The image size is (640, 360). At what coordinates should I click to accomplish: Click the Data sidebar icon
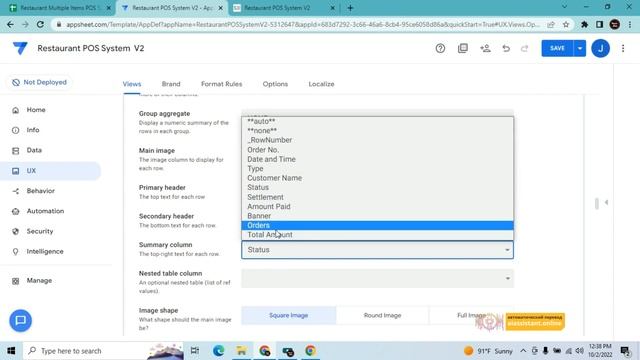click(16, 151)
